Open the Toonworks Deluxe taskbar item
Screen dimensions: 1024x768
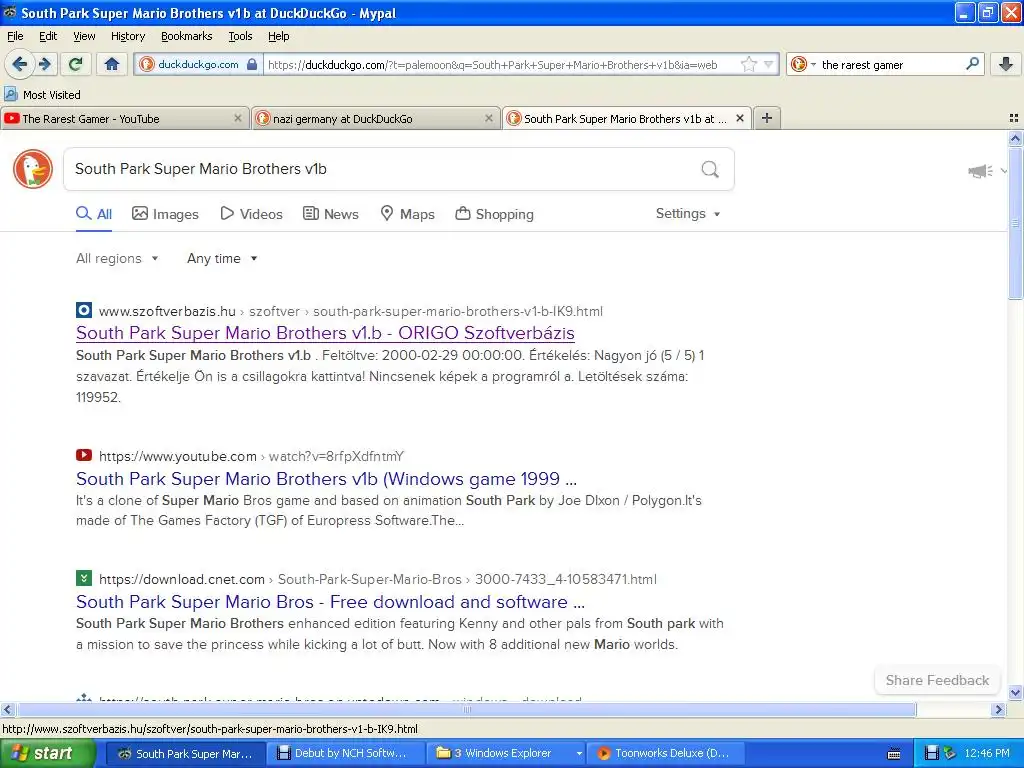[667, 754]
